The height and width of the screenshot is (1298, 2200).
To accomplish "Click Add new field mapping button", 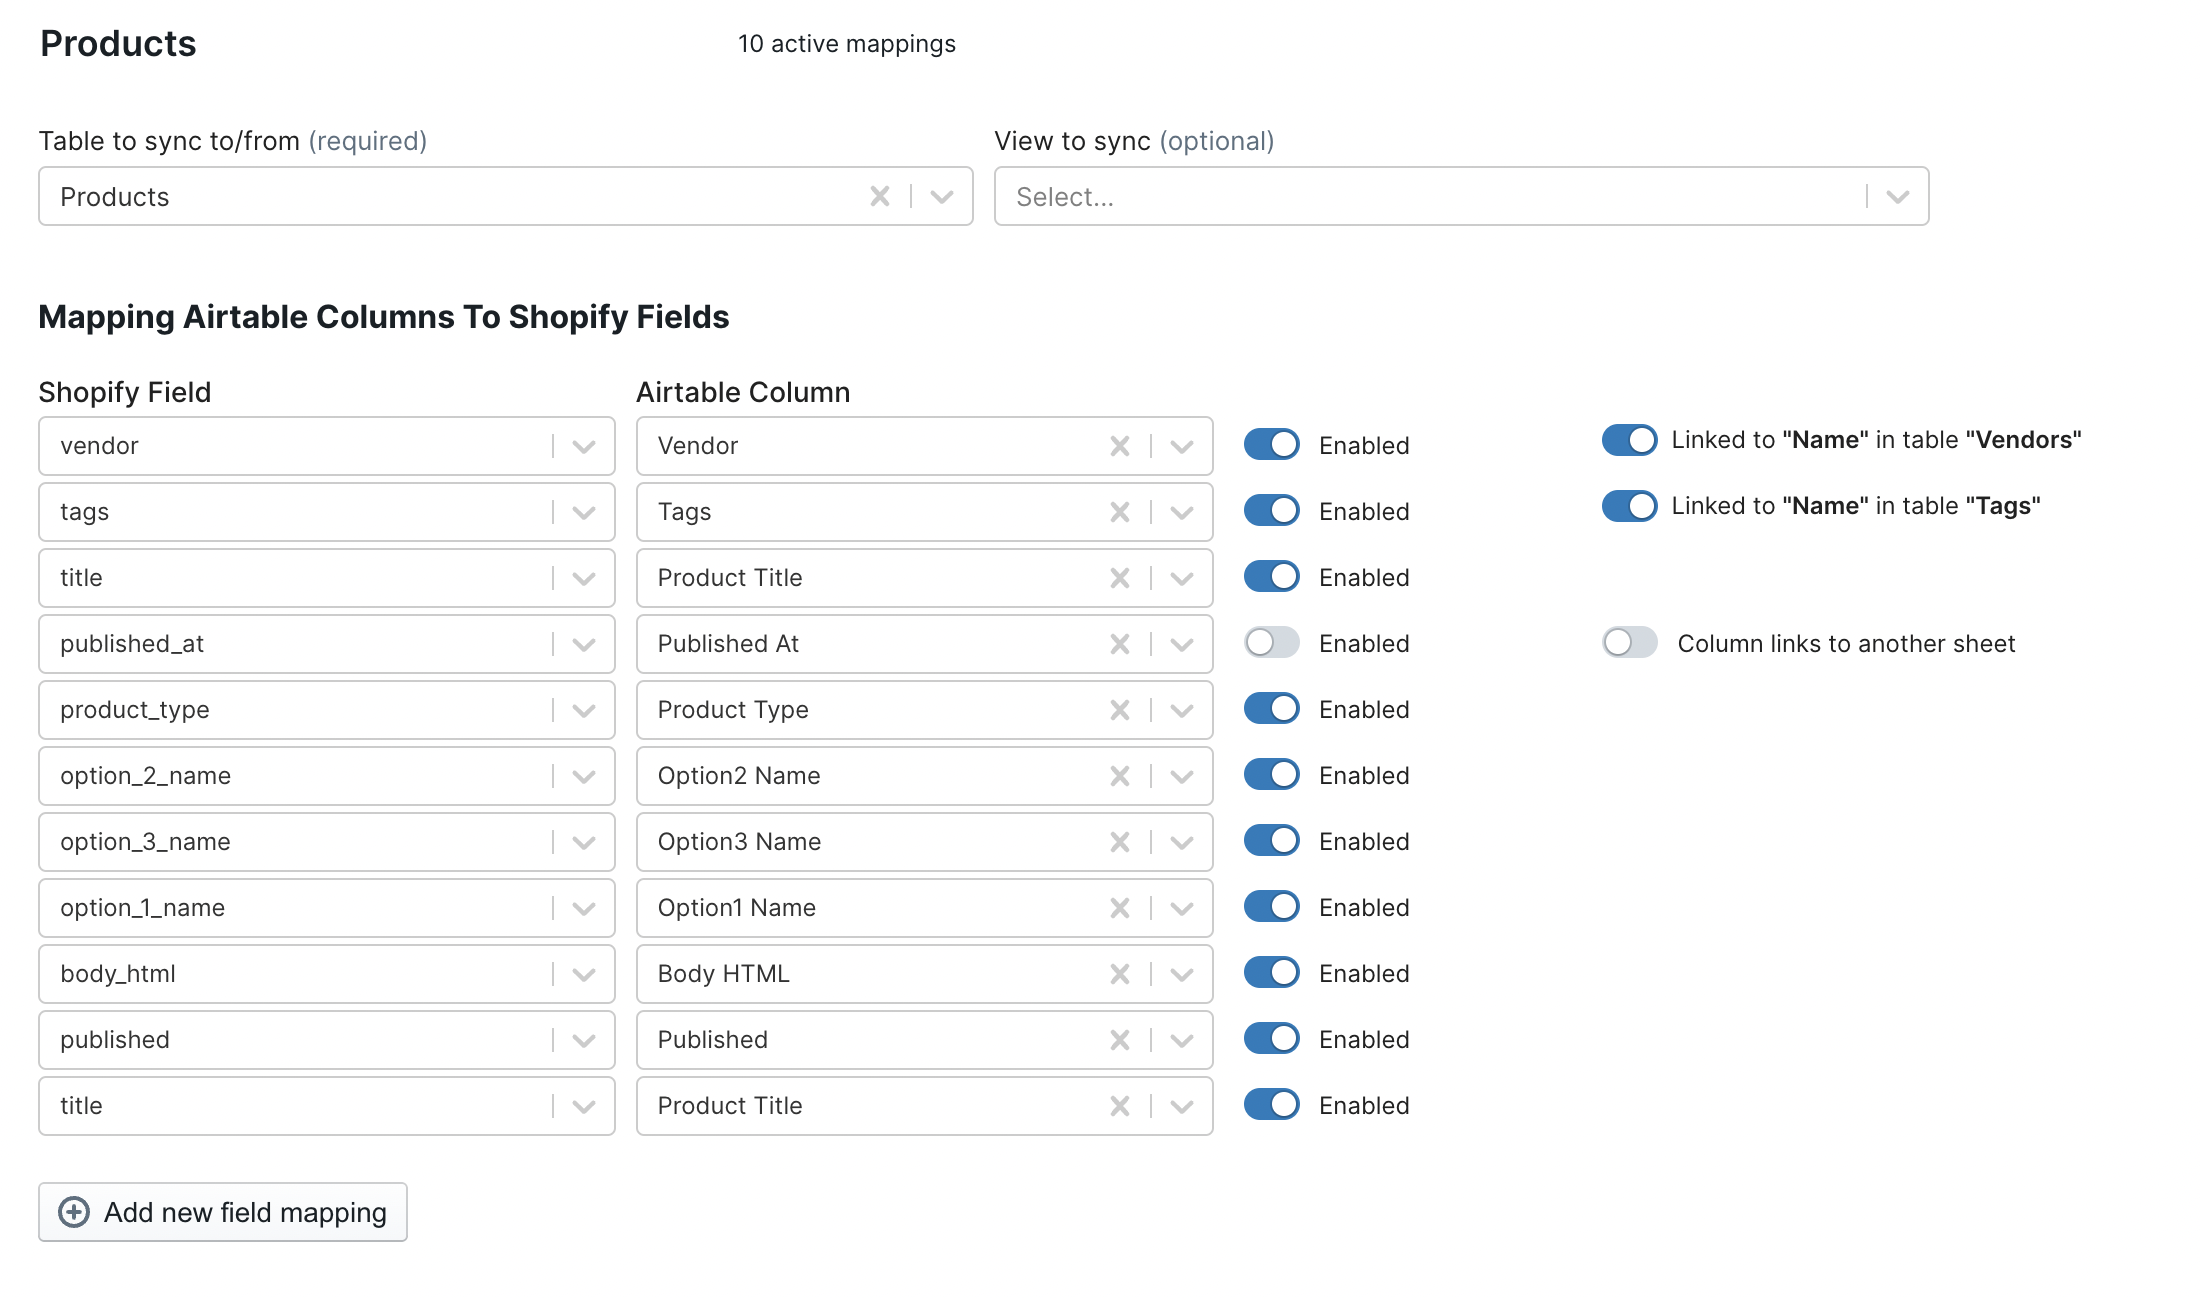I will coord(223,1212).
